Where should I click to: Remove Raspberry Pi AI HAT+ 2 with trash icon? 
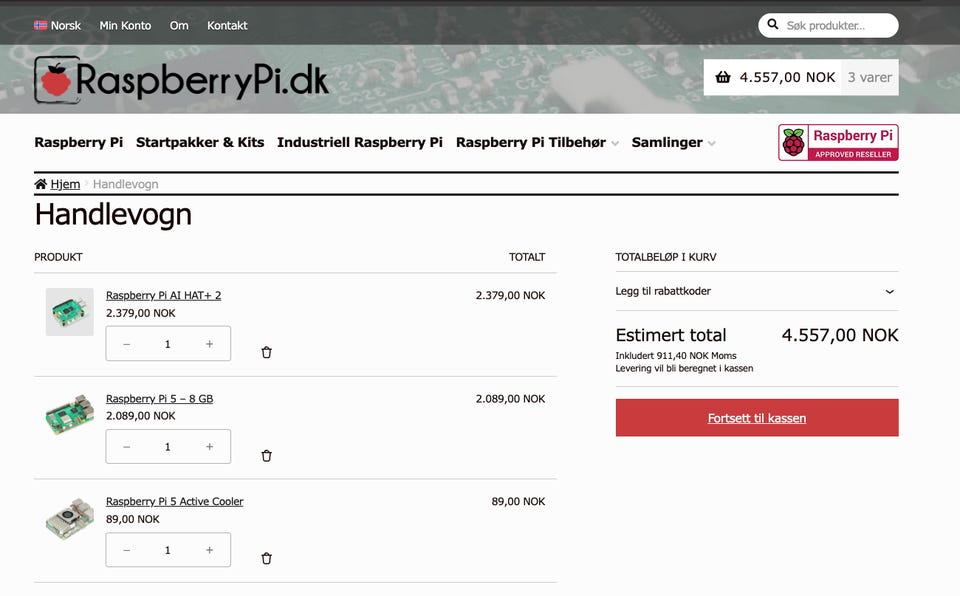266,352
